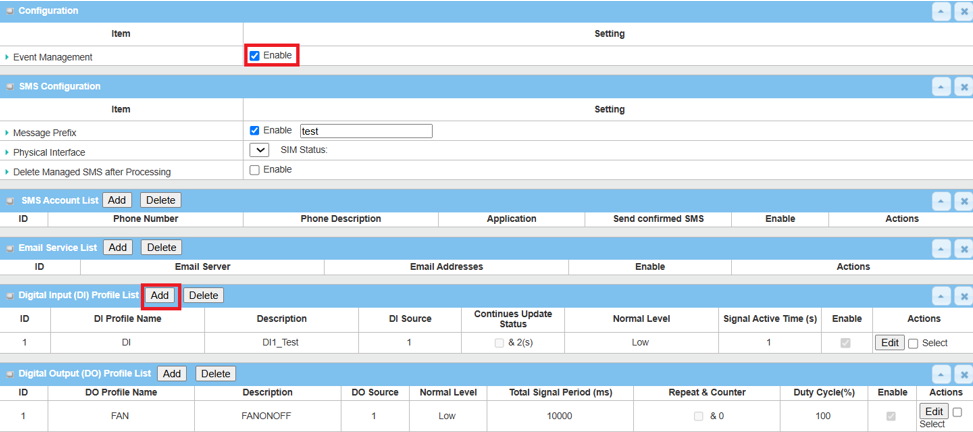The width and height of the screenshot is (973, 432).
Task: Edit the FAN digital output profile
Action: [x=934, y=412]
